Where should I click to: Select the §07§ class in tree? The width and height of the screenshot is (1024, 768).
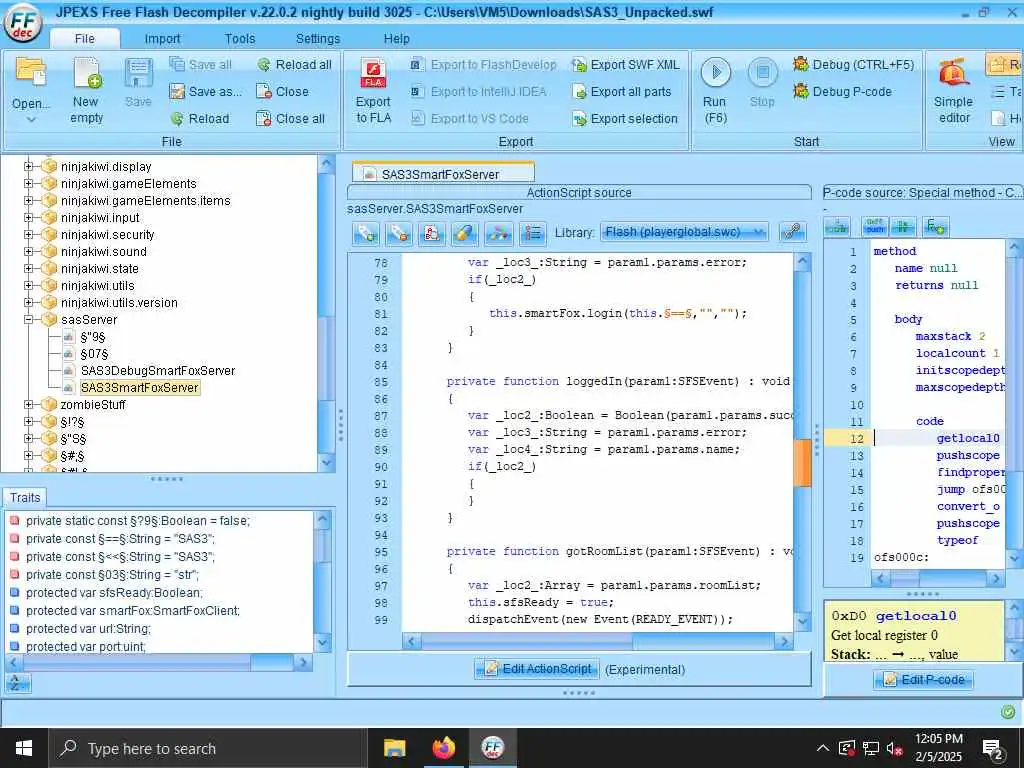click(x=94, y=354)
